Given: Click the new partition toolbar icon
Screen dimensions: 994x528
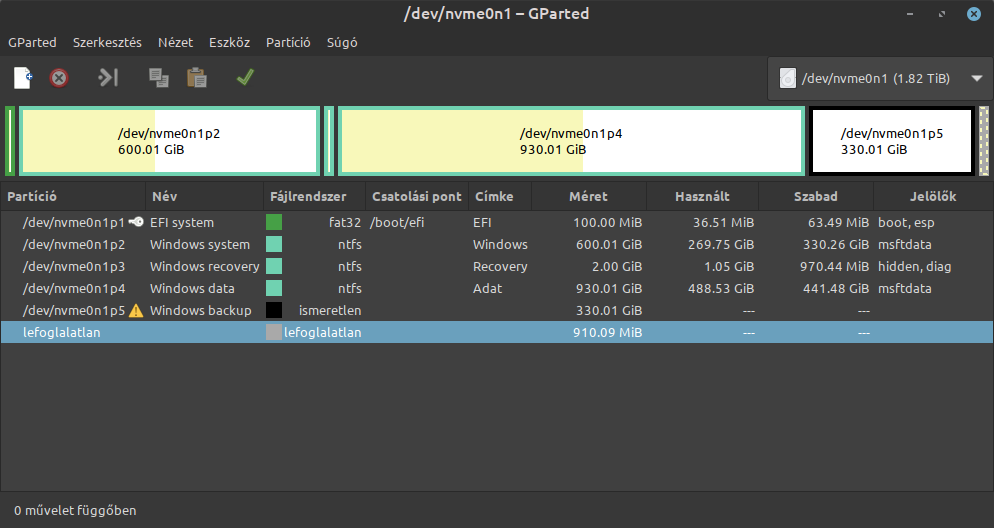Looking at the screenshot, I should 23,78.
